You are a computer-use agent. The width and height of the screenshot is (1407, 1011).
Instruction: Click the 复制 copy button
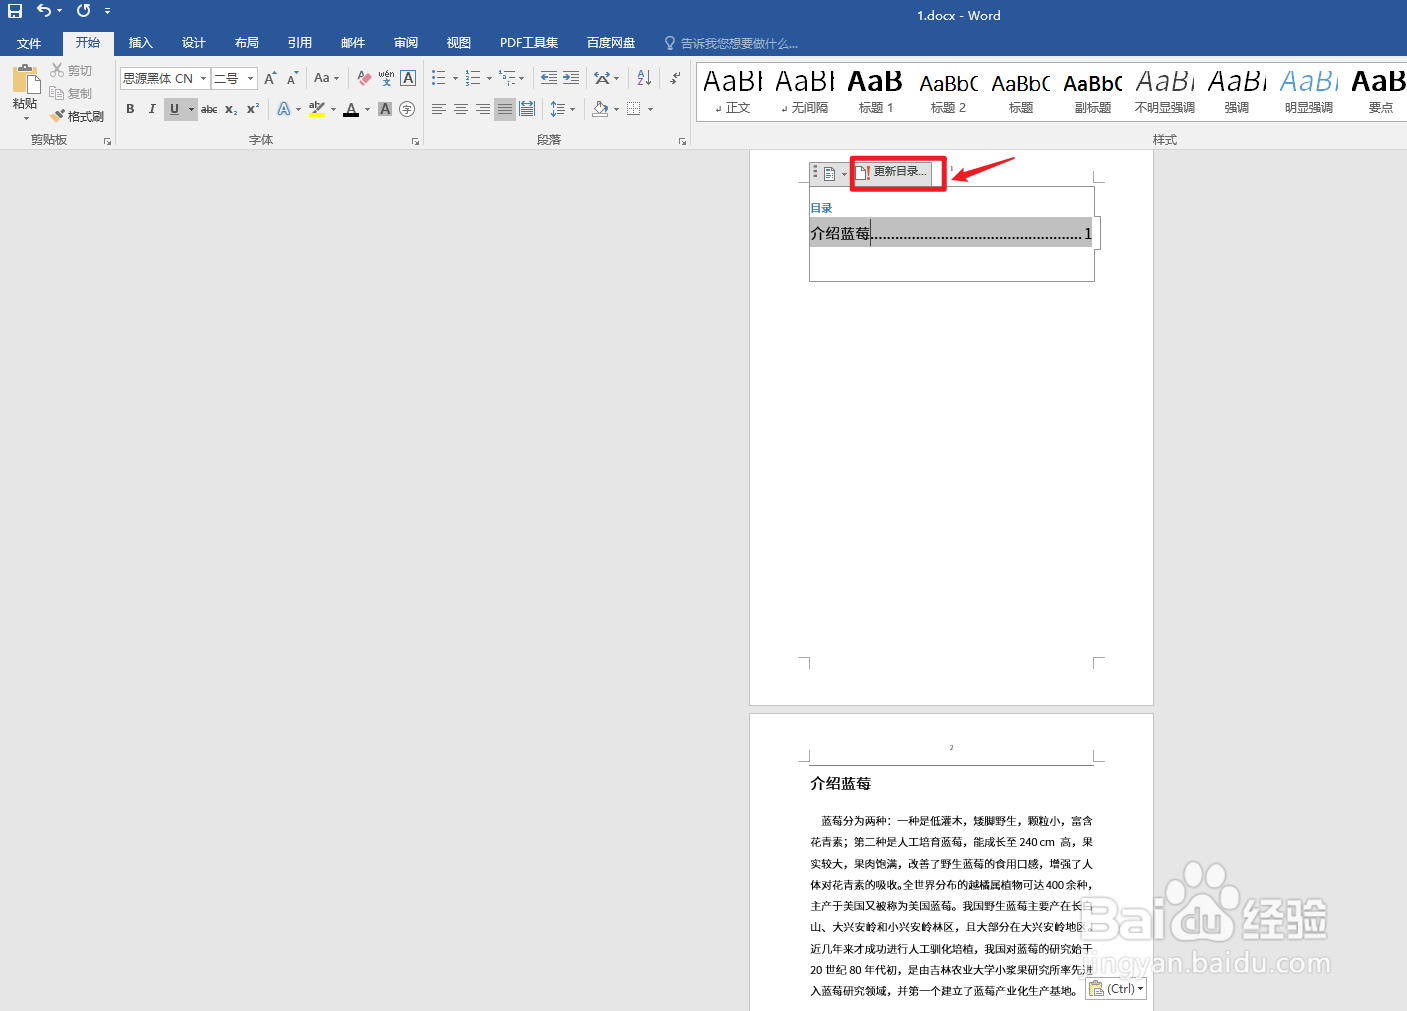coord(71,93)
